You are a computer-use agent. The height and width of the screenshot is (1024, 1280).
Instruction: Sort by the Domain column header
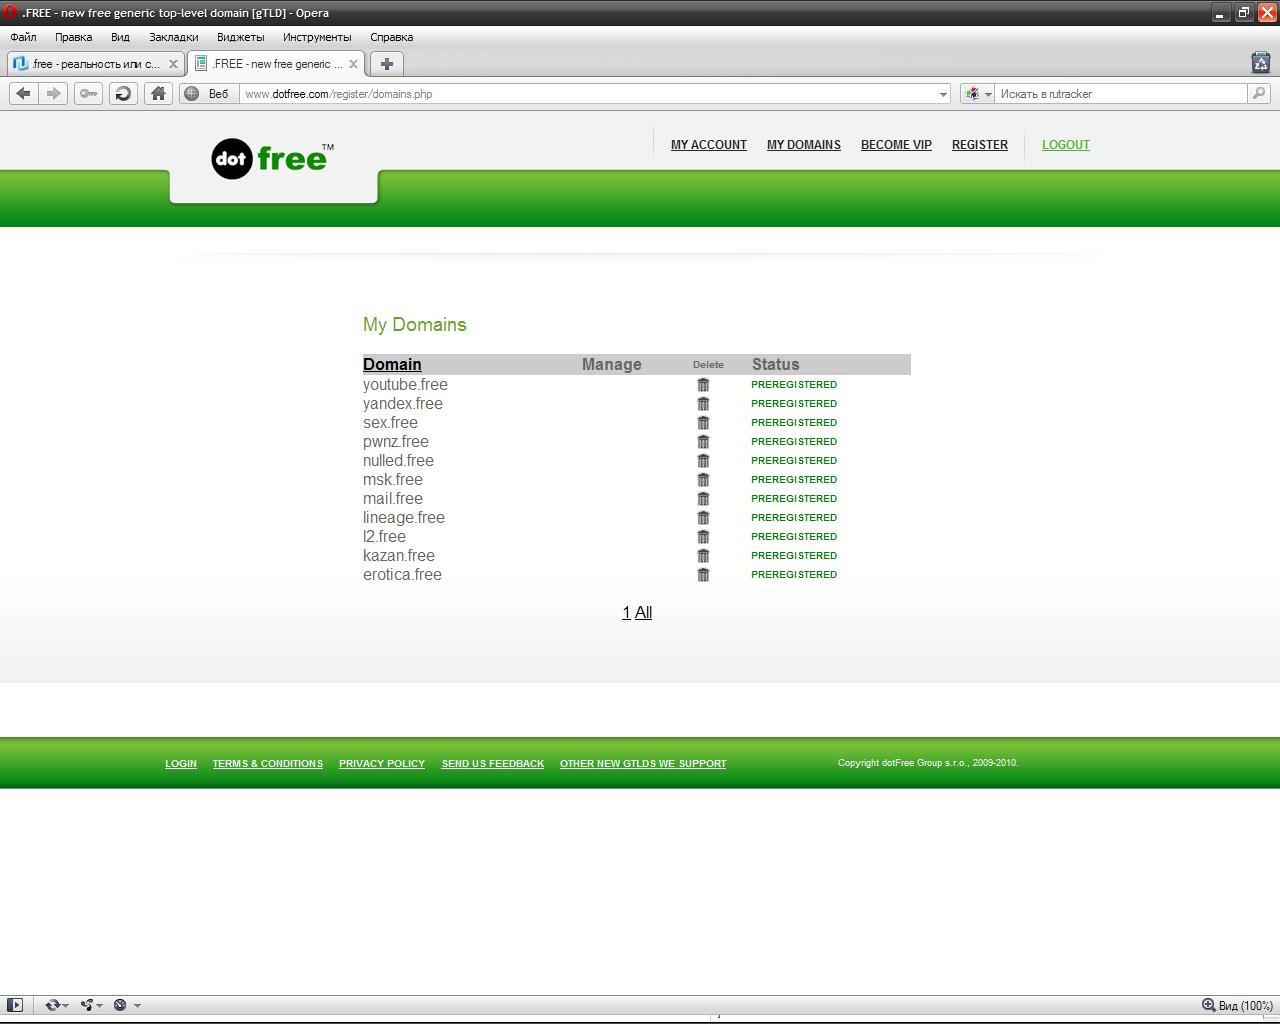coord(392,365)
